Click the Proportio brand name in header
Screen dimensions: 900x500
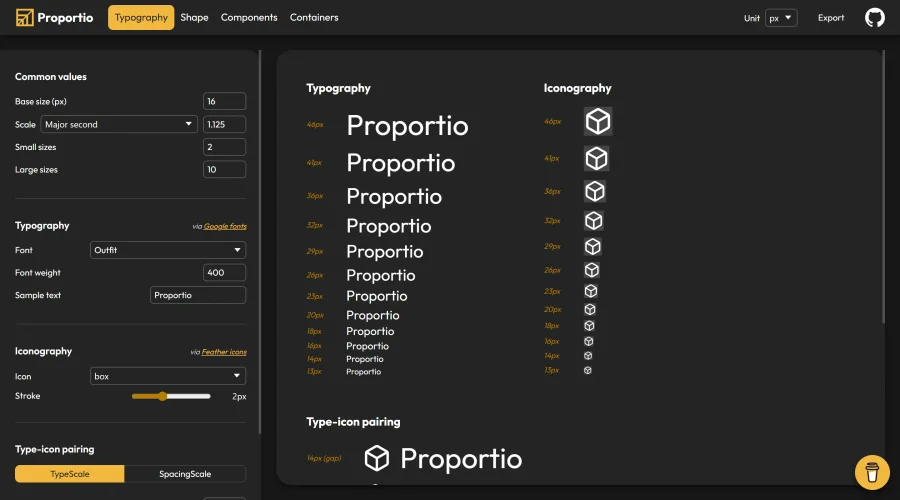(65, 18)
